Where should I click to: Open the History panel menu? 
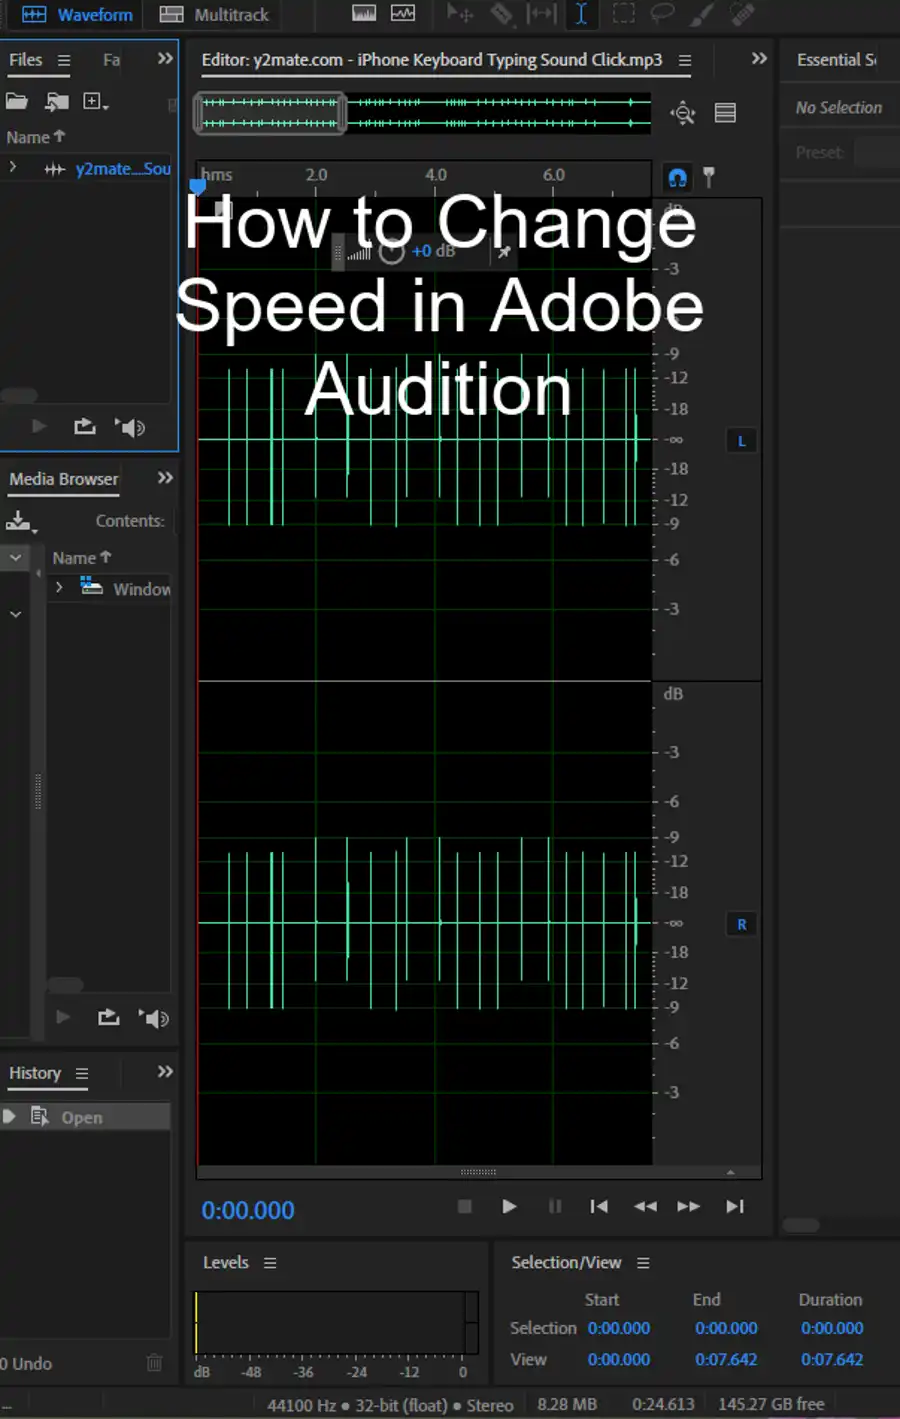click(x=82, y=1074)
